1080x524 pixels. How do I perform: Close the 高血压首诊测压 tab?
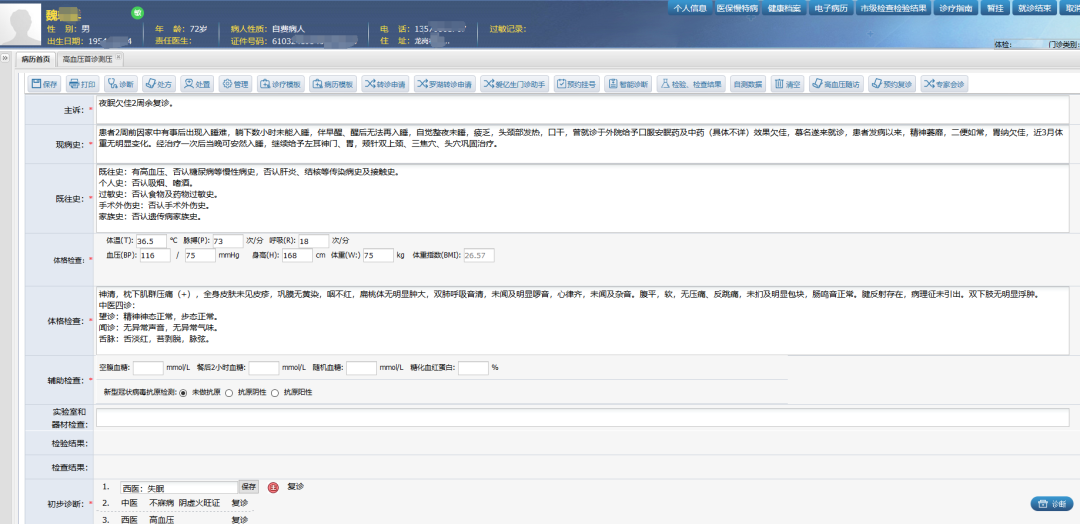119,58
